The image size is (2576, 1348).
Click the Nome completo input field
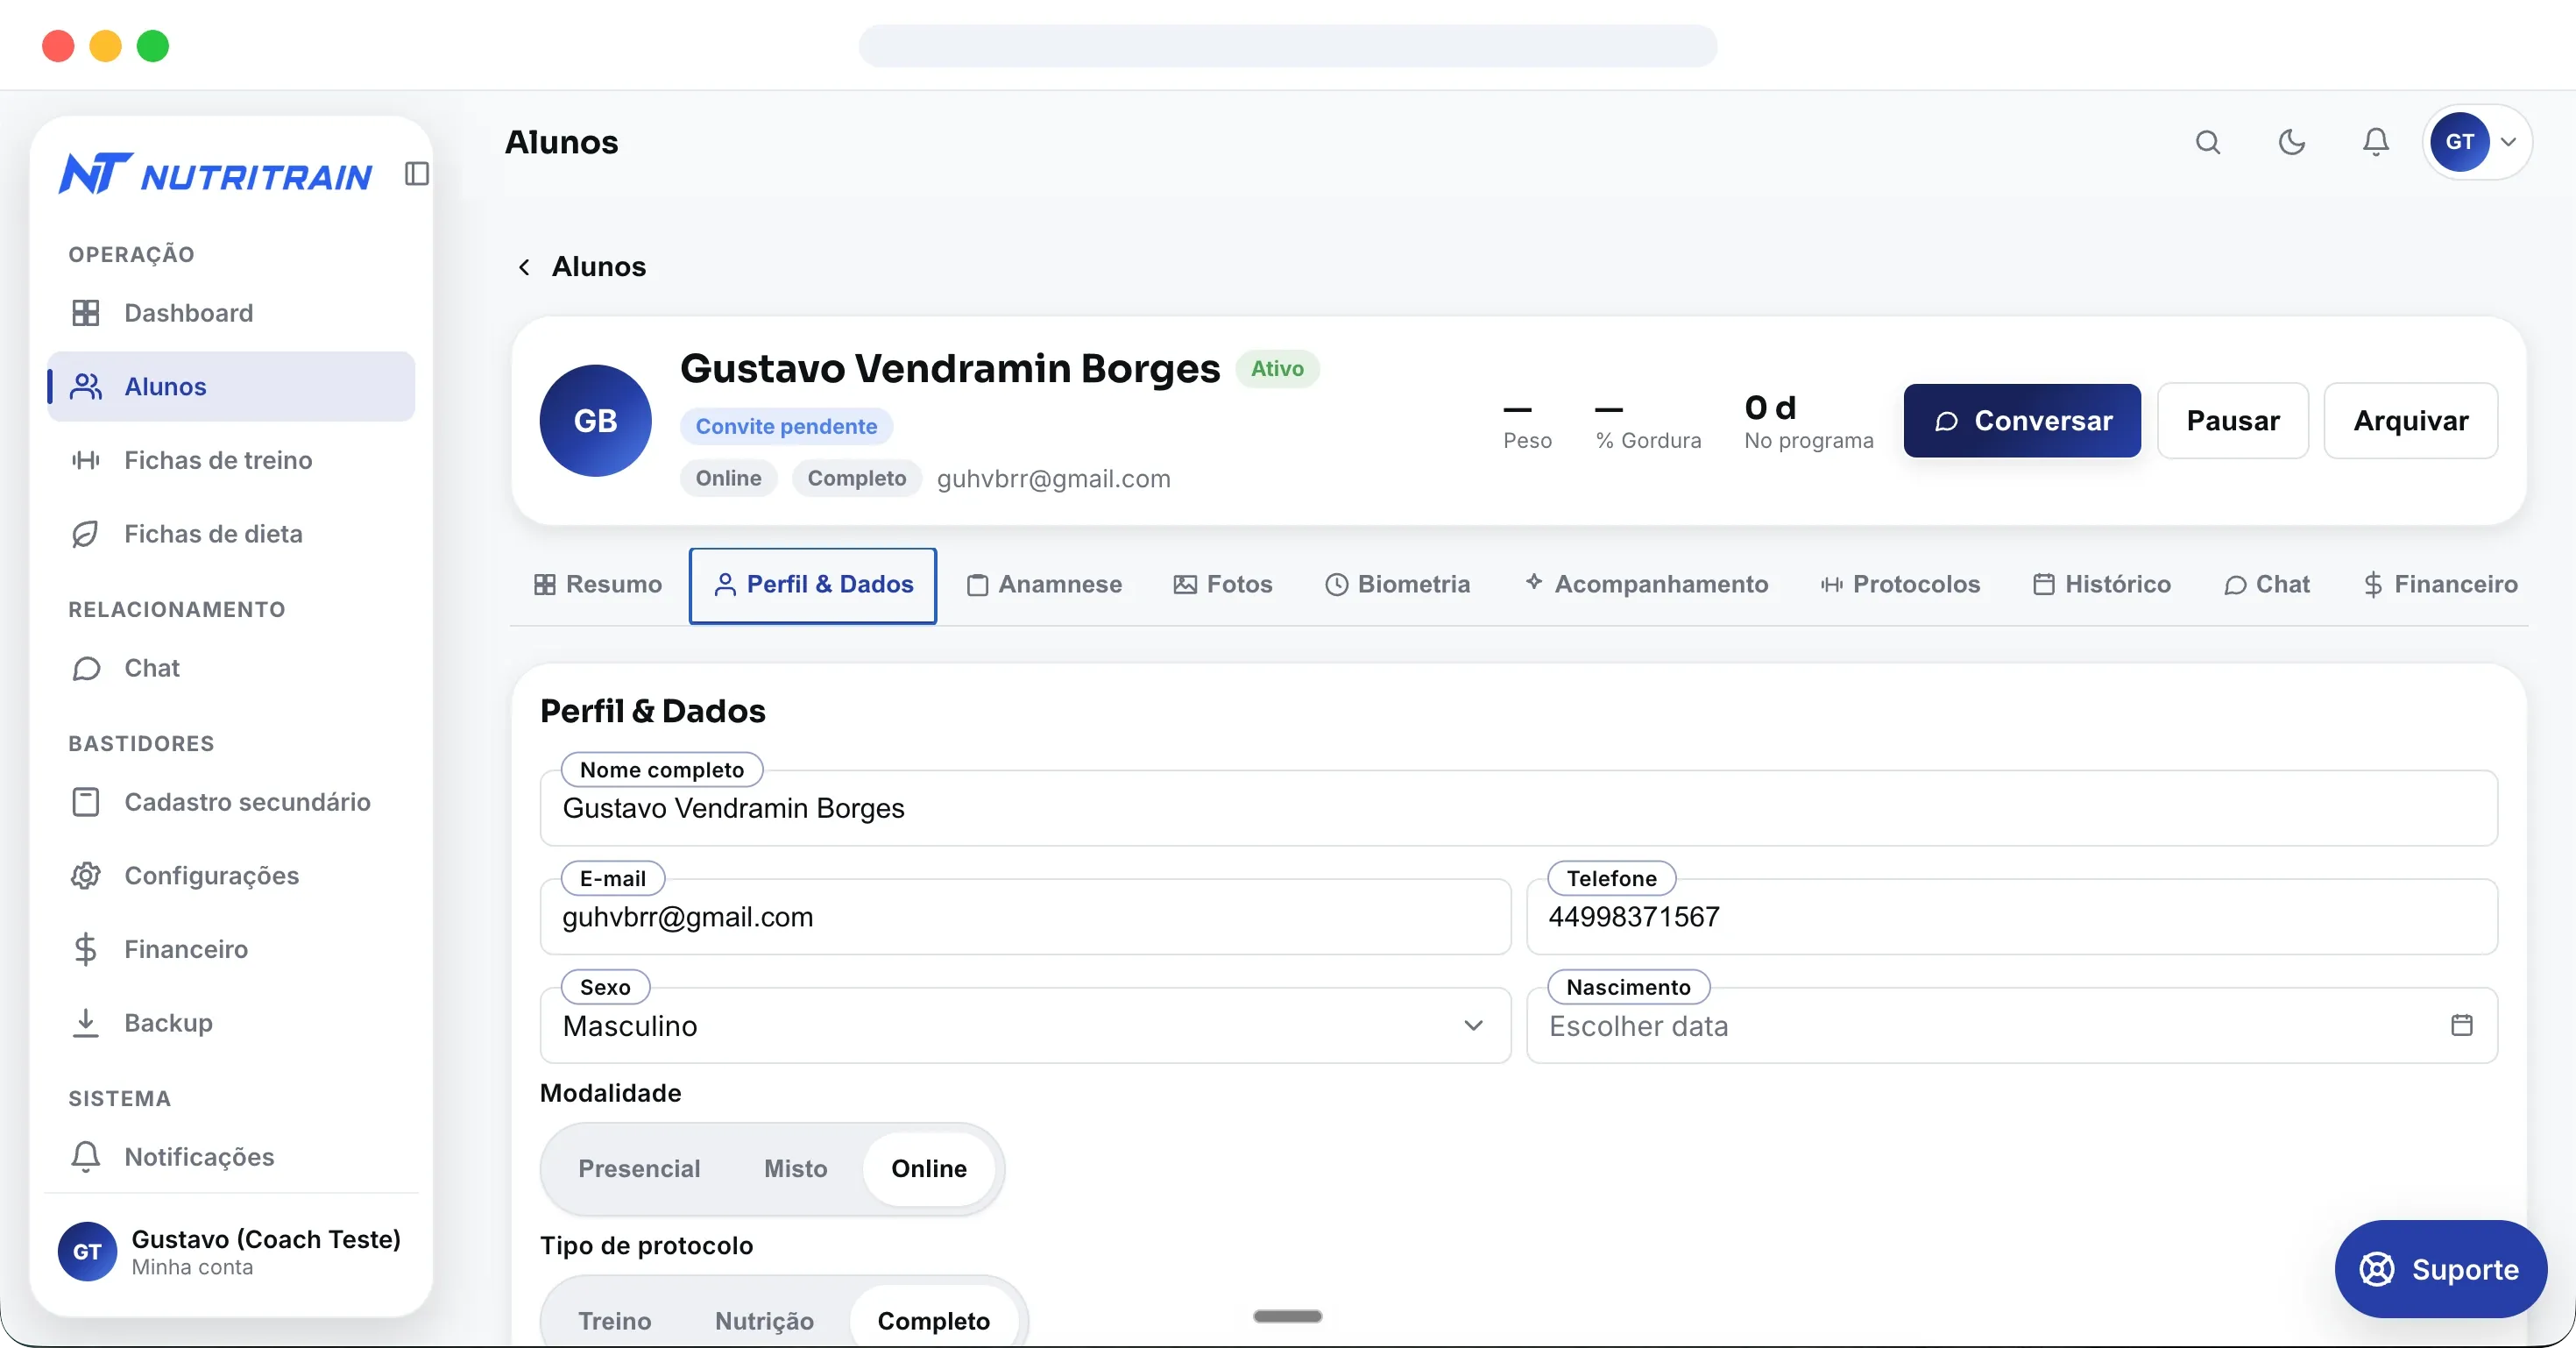(x=1518, y=808)
